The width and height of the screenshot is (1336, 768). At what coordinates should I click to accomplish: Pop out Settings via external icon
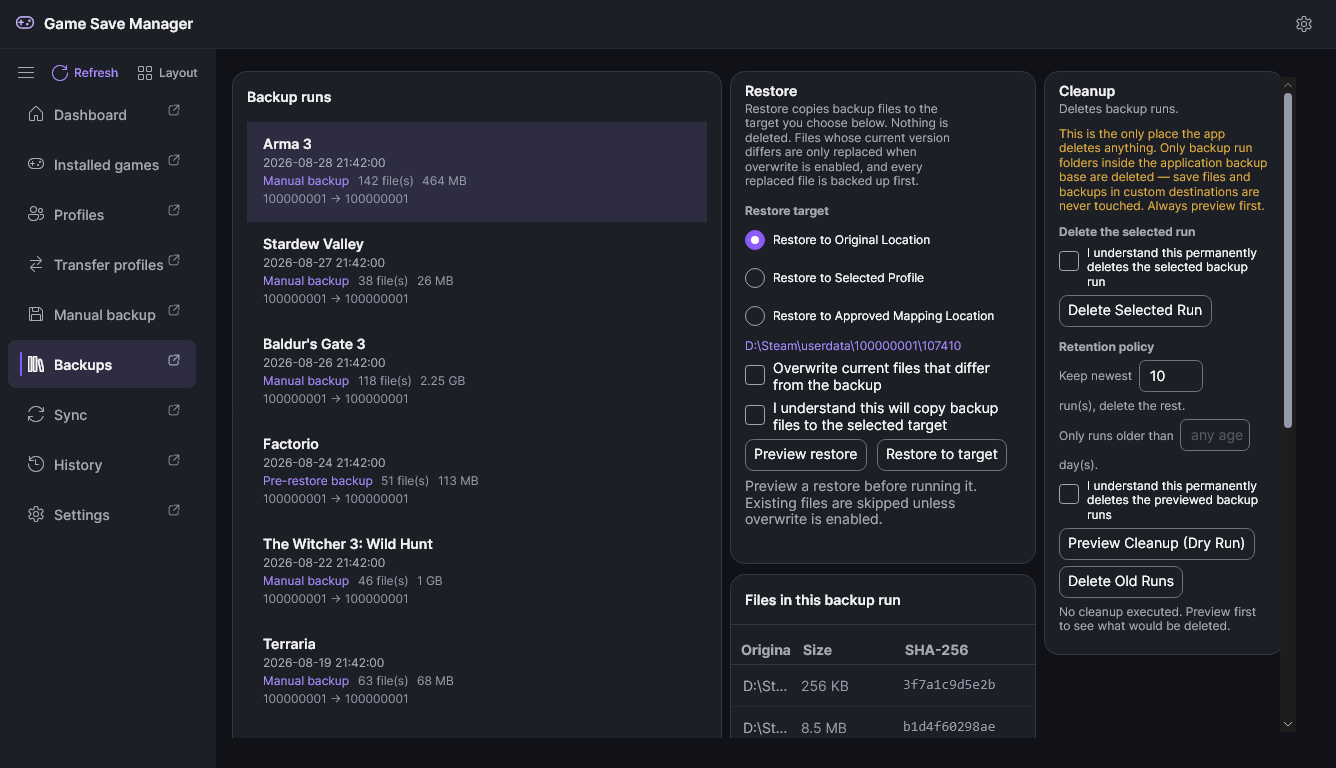click(x=174, y=510)
